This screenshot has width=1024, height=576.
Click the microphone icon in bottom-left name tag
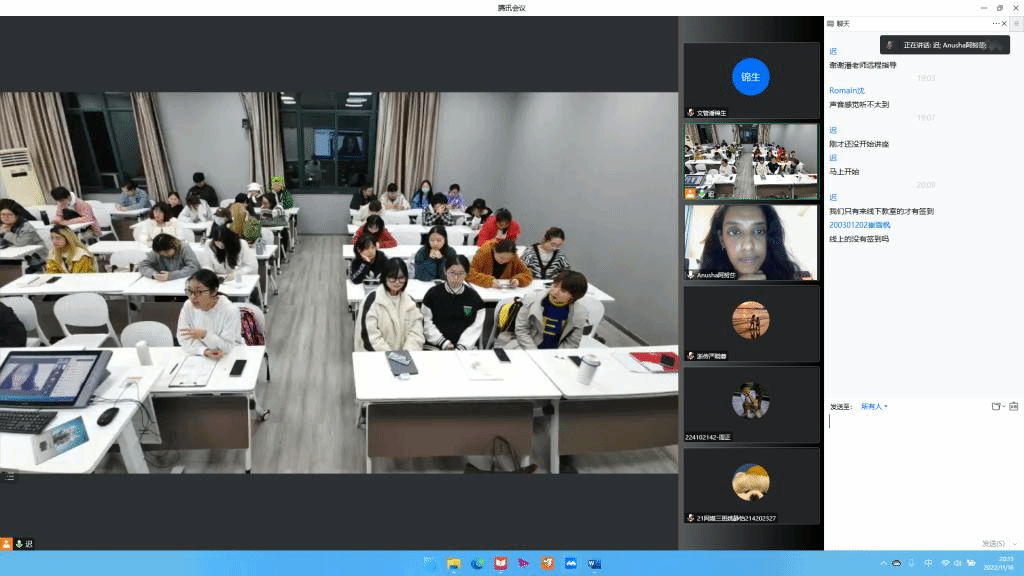click(x=19, y=543)
